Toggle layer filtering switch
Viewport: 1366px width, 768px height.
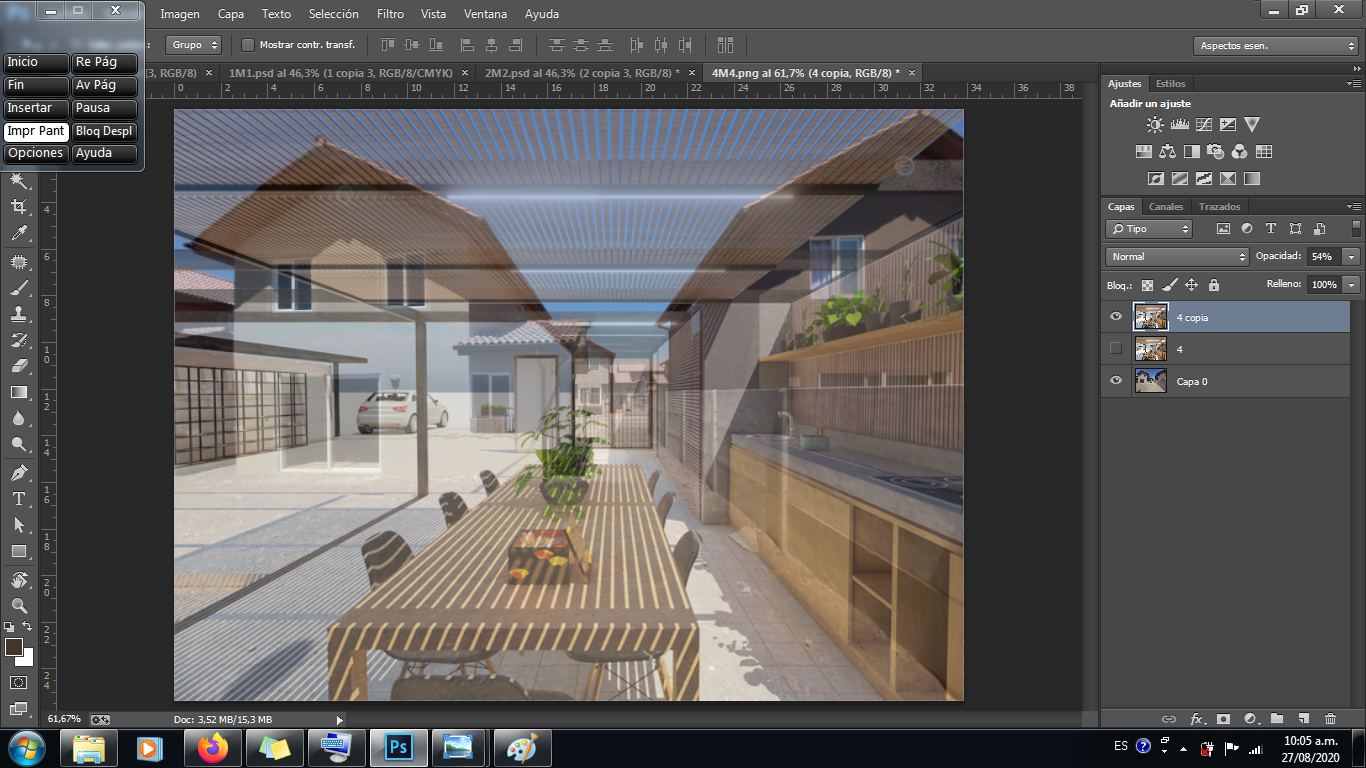[x=1355, y=229]
